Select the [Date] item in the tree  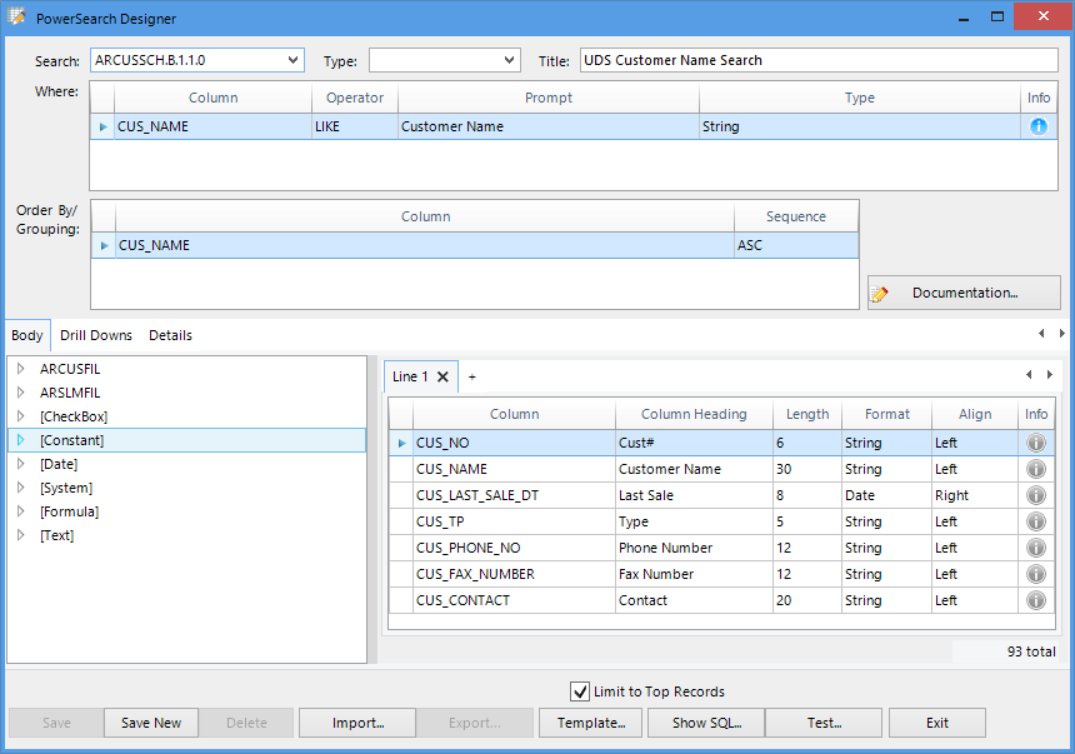[59, 464]
